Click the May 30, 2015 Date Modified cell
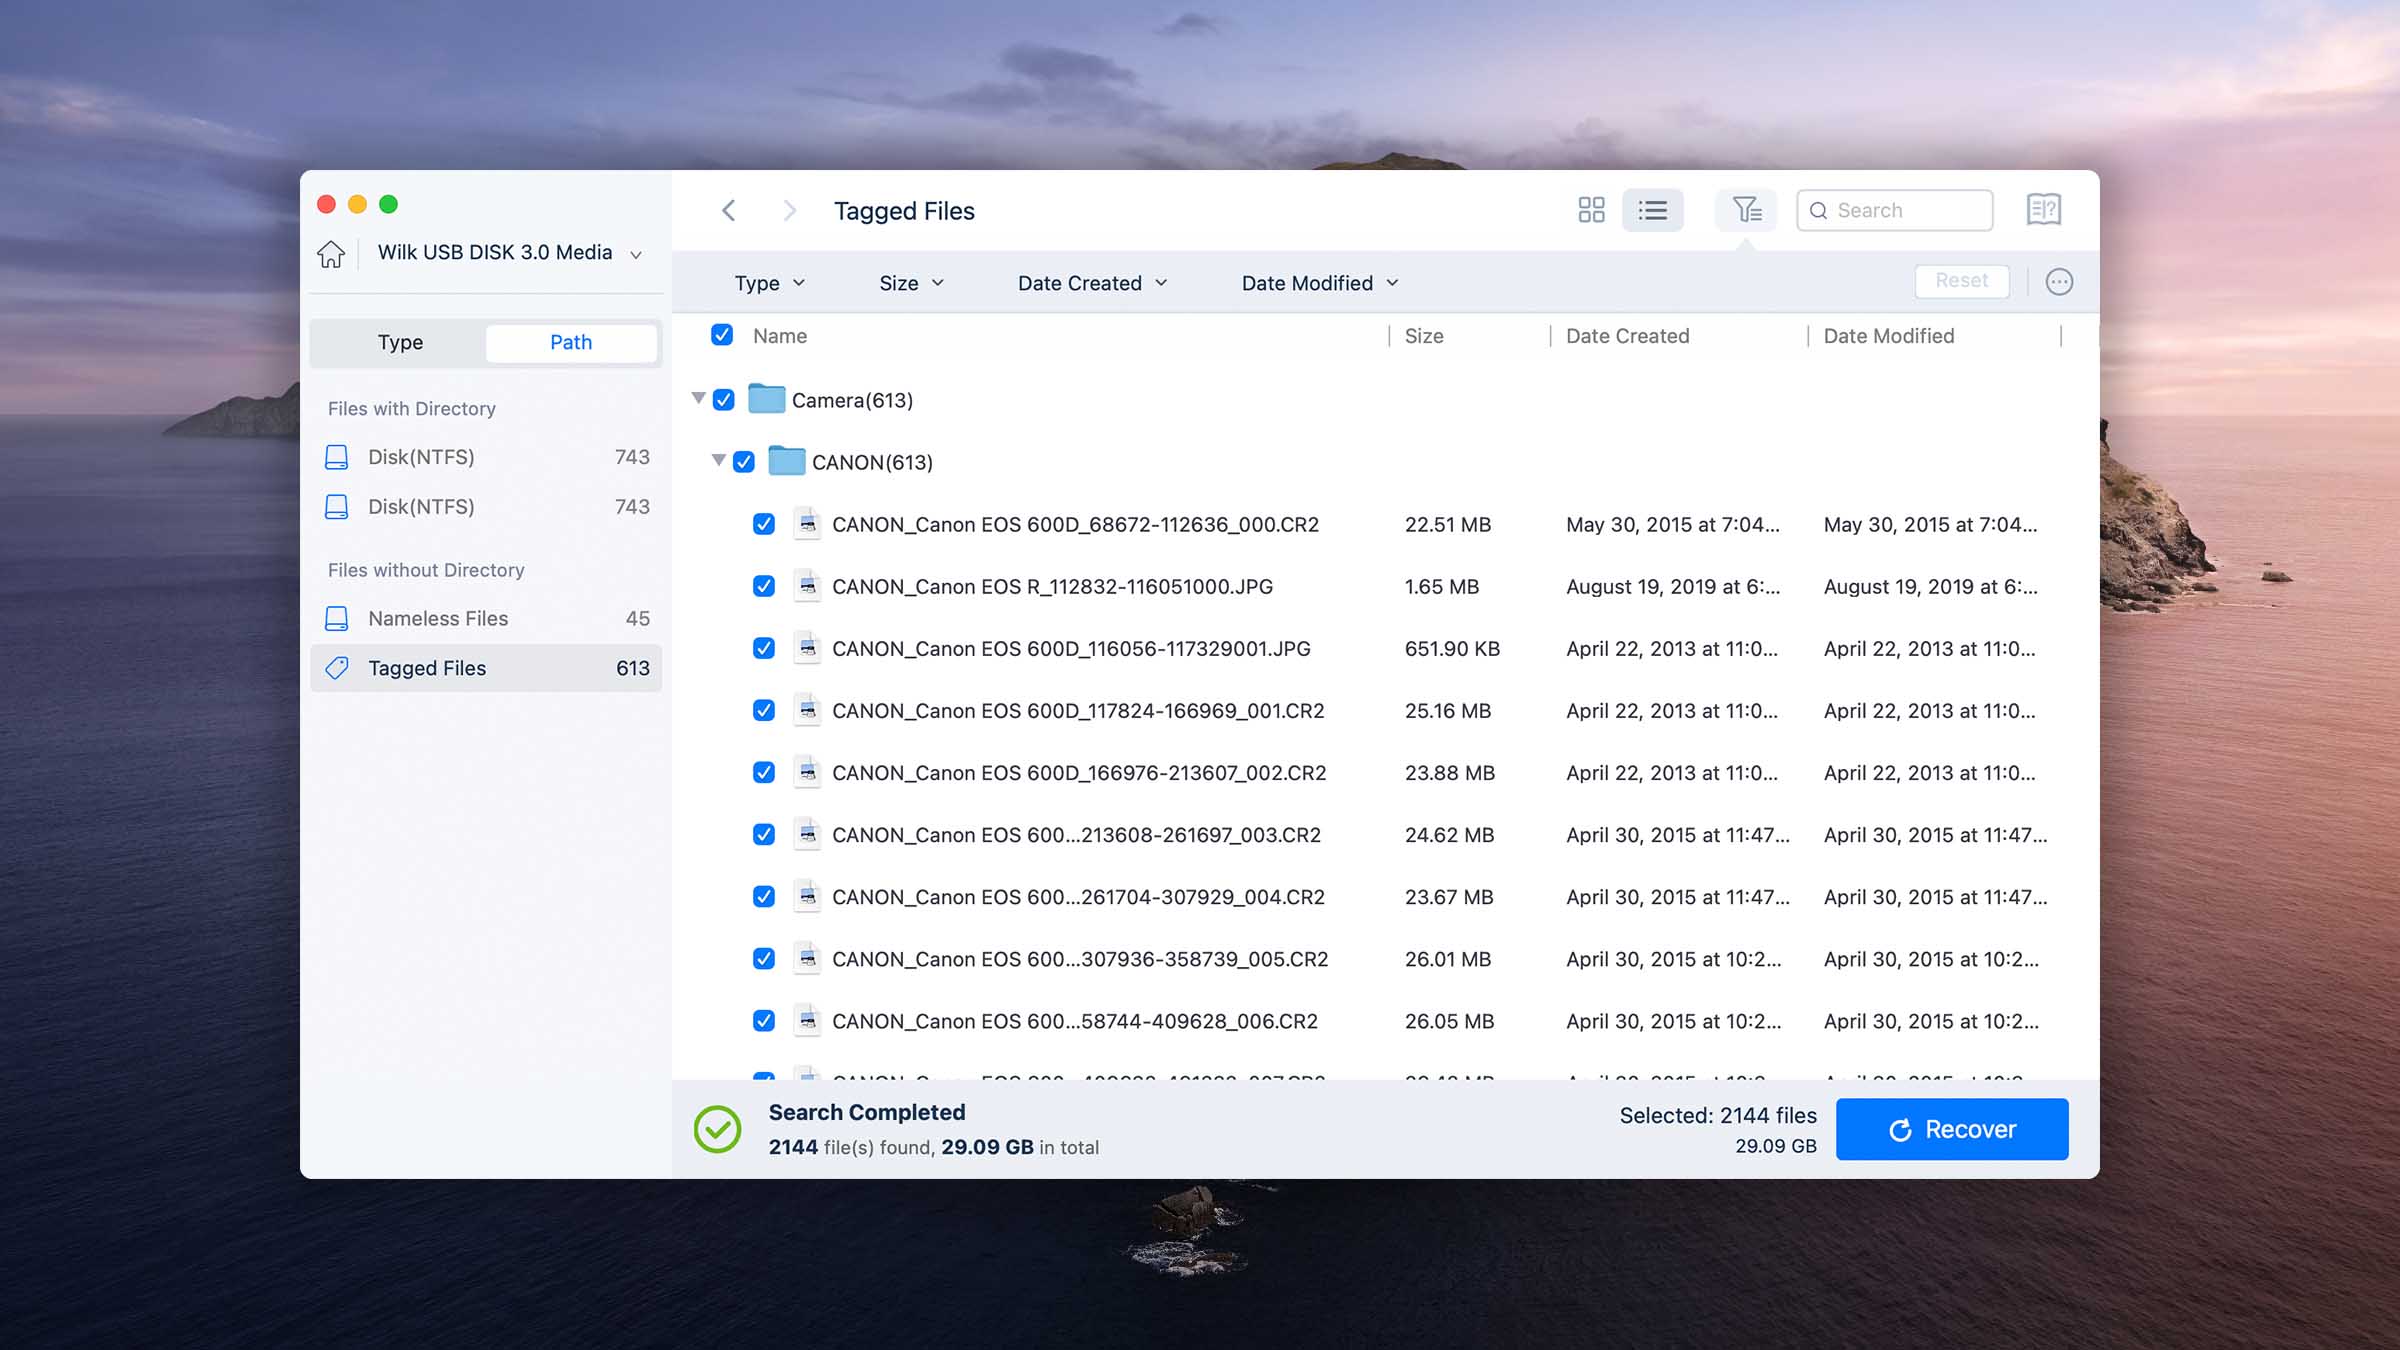The width and height of the screenshot is (2400, 1350). (1930, 525)
